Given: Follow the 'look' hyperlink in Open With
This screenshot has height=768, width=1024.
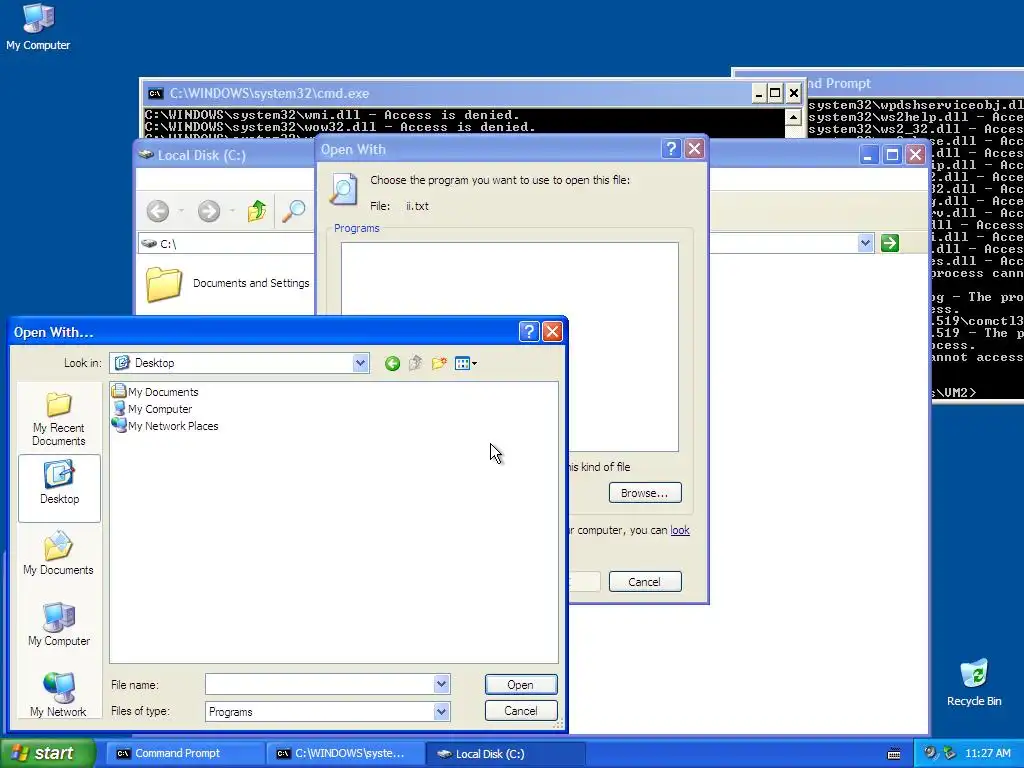Looking at the screenshot, I should [x=680, y=530].
